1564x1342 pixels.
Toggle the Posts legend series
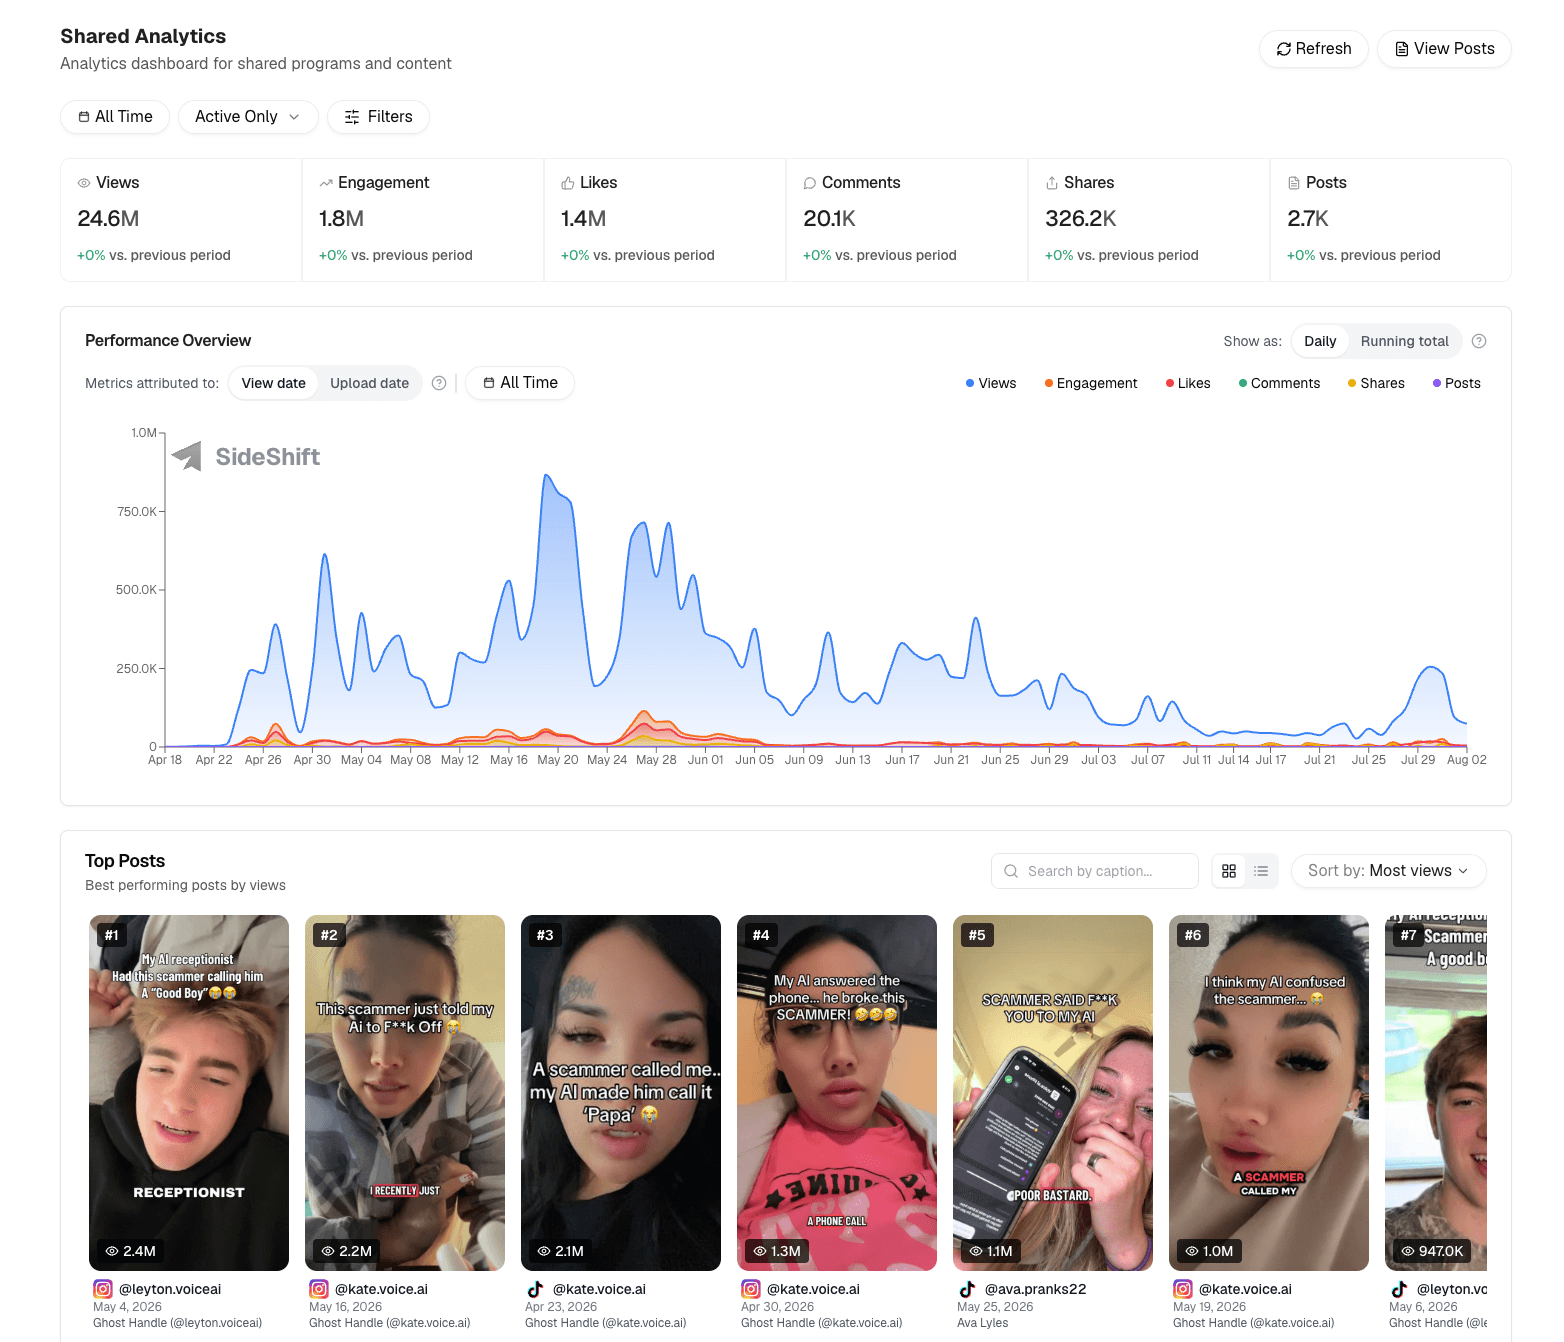pos(1456,383)
